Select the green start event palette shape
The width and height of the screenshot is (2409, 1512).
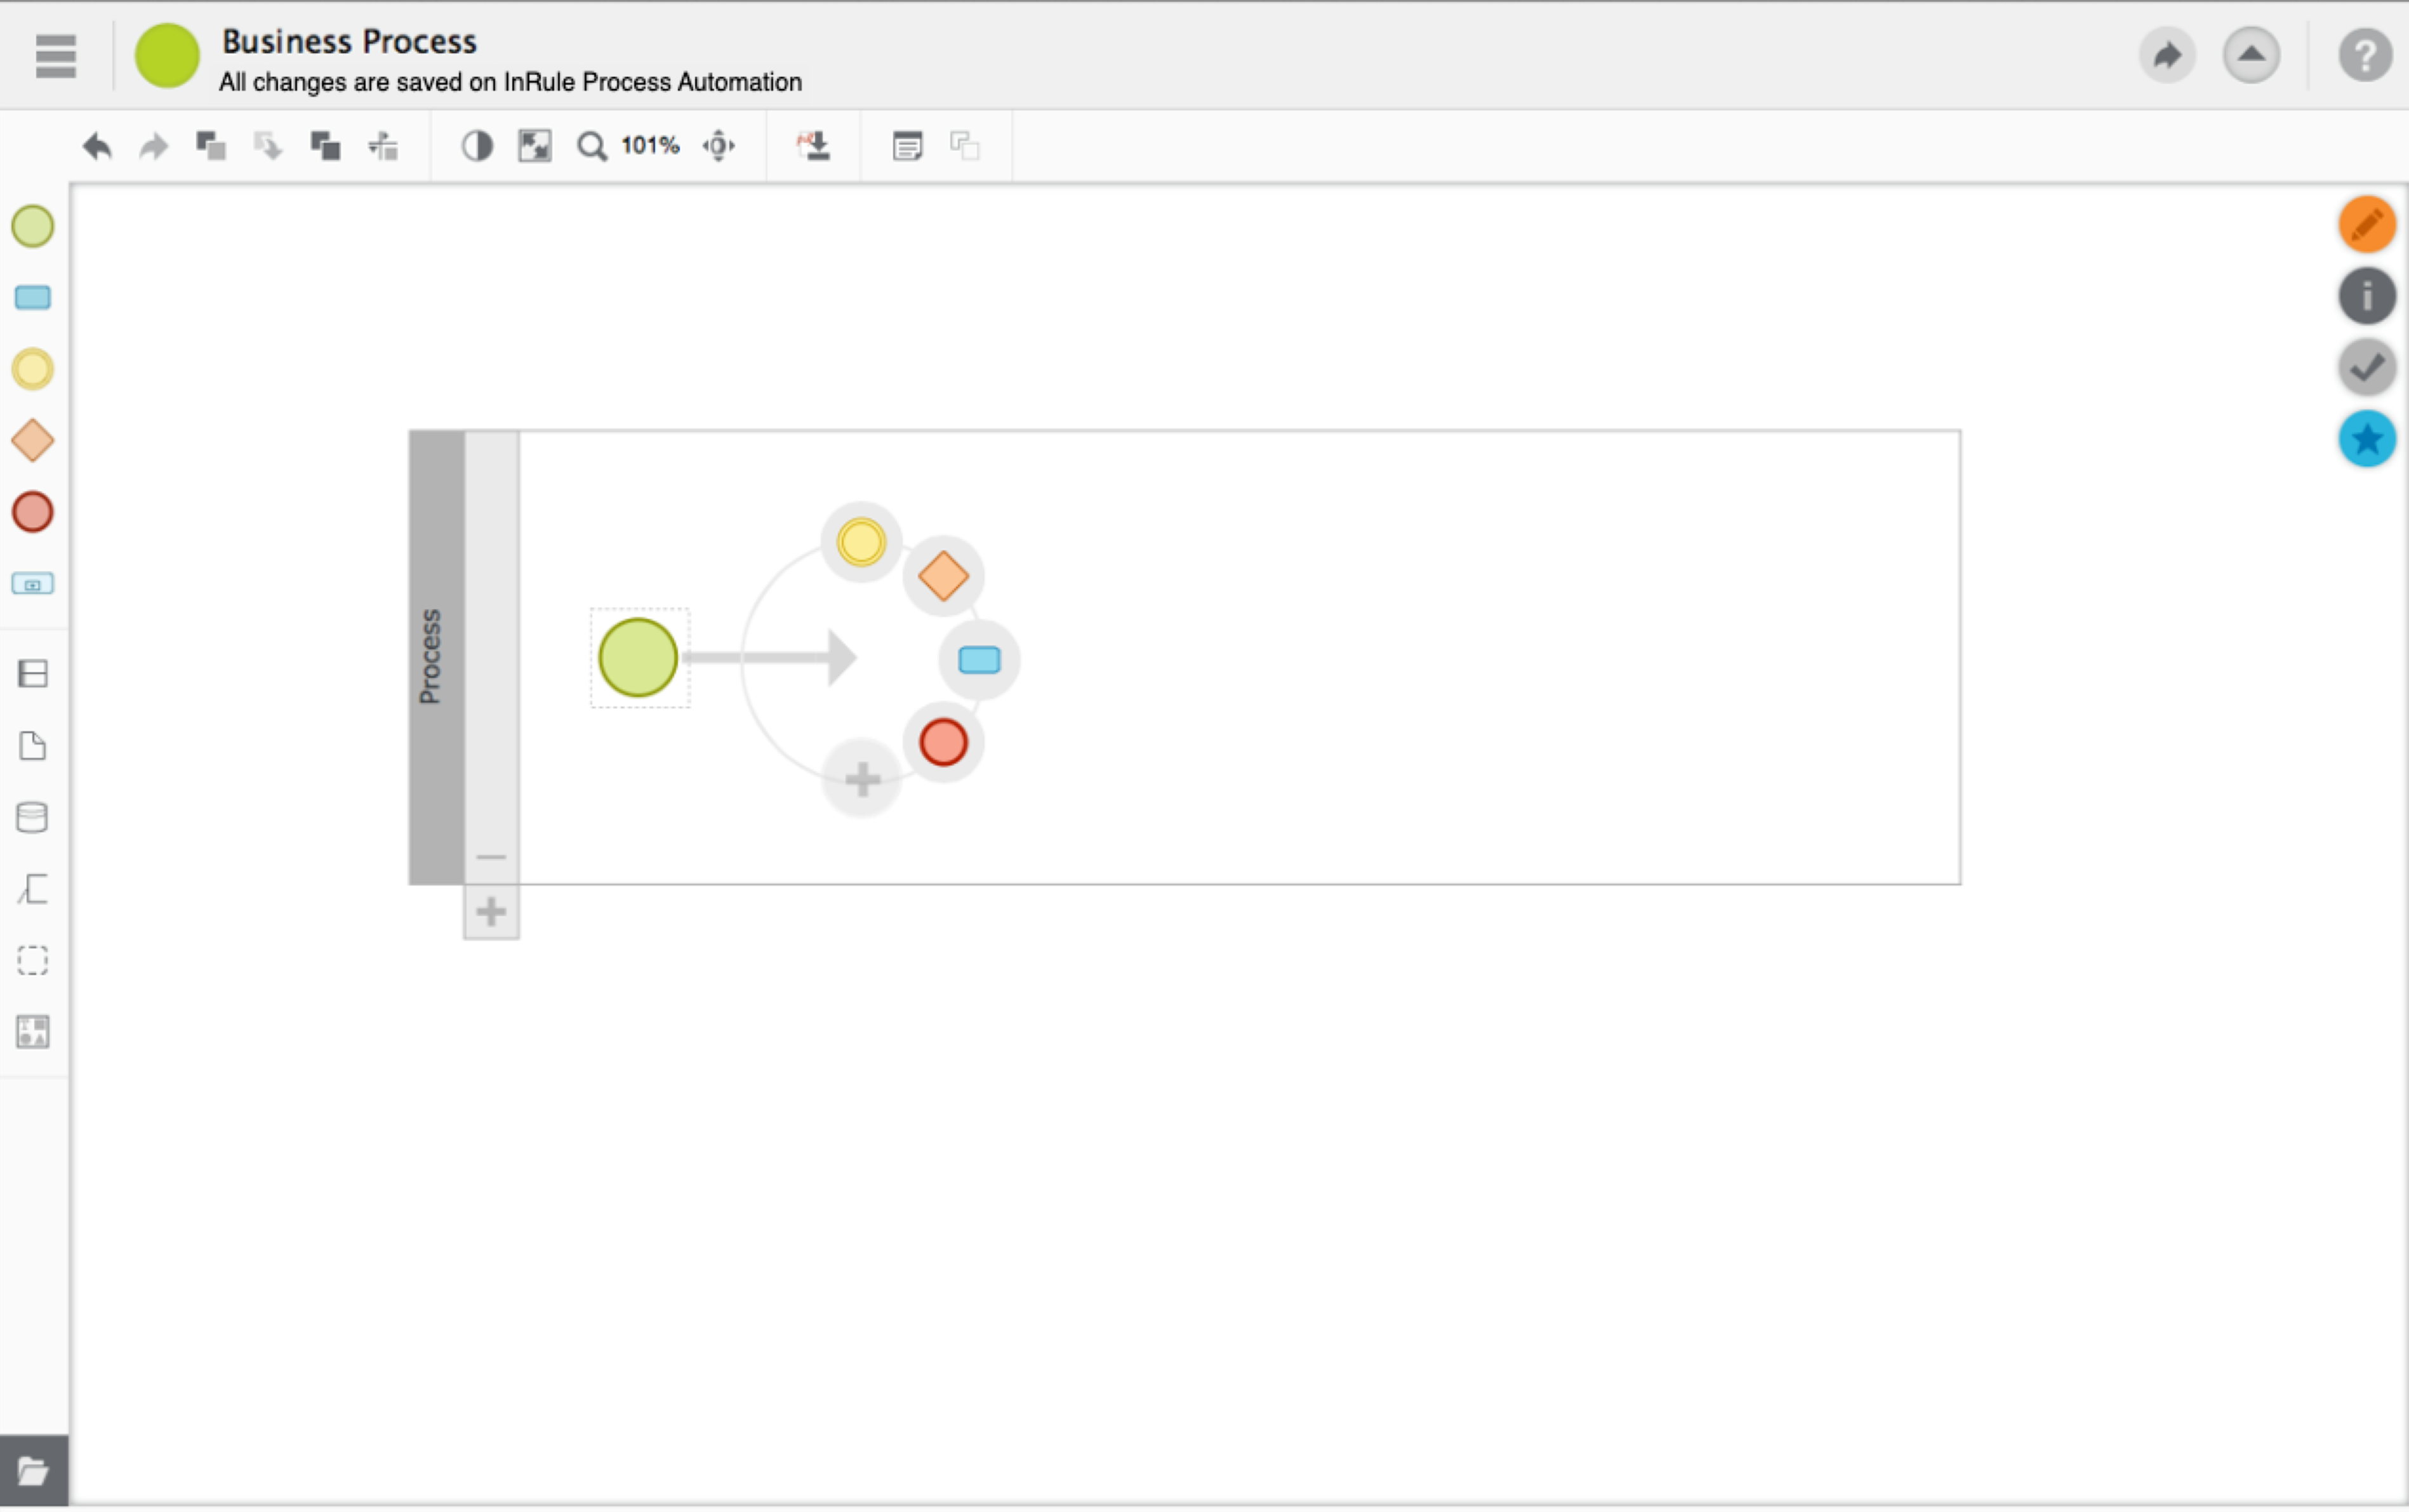33,226
